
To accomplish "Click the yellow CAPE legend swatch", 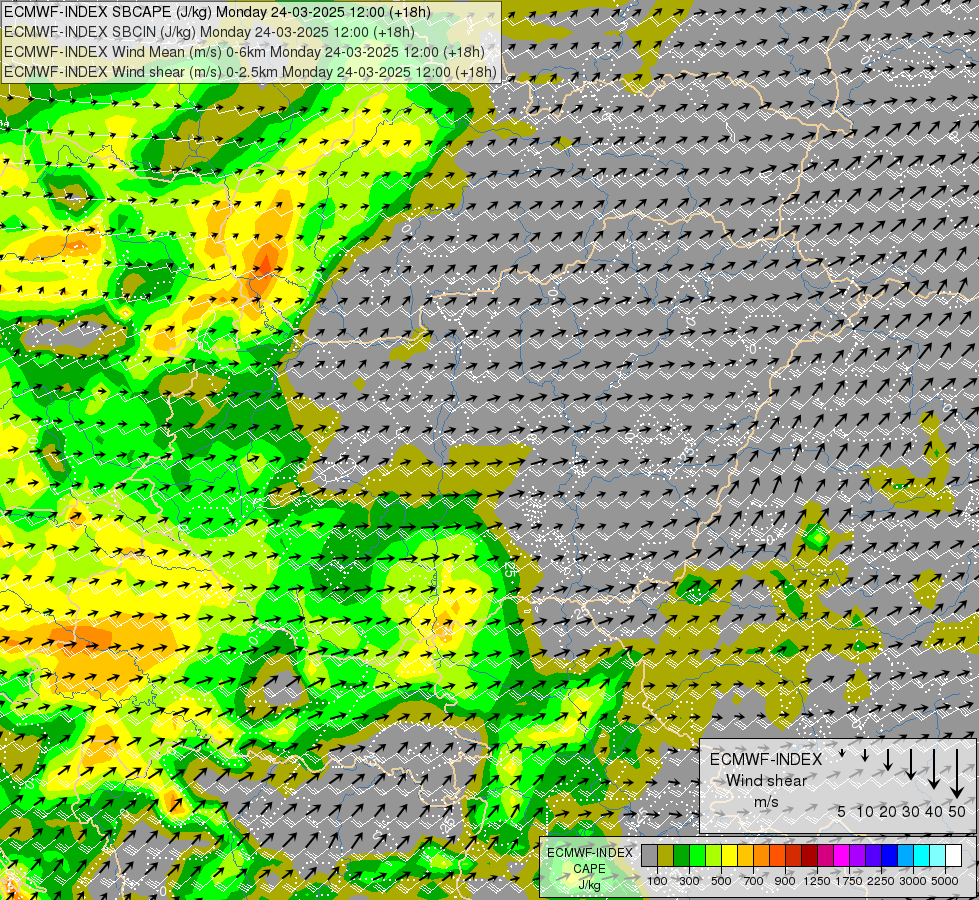I will coord(729,855).
